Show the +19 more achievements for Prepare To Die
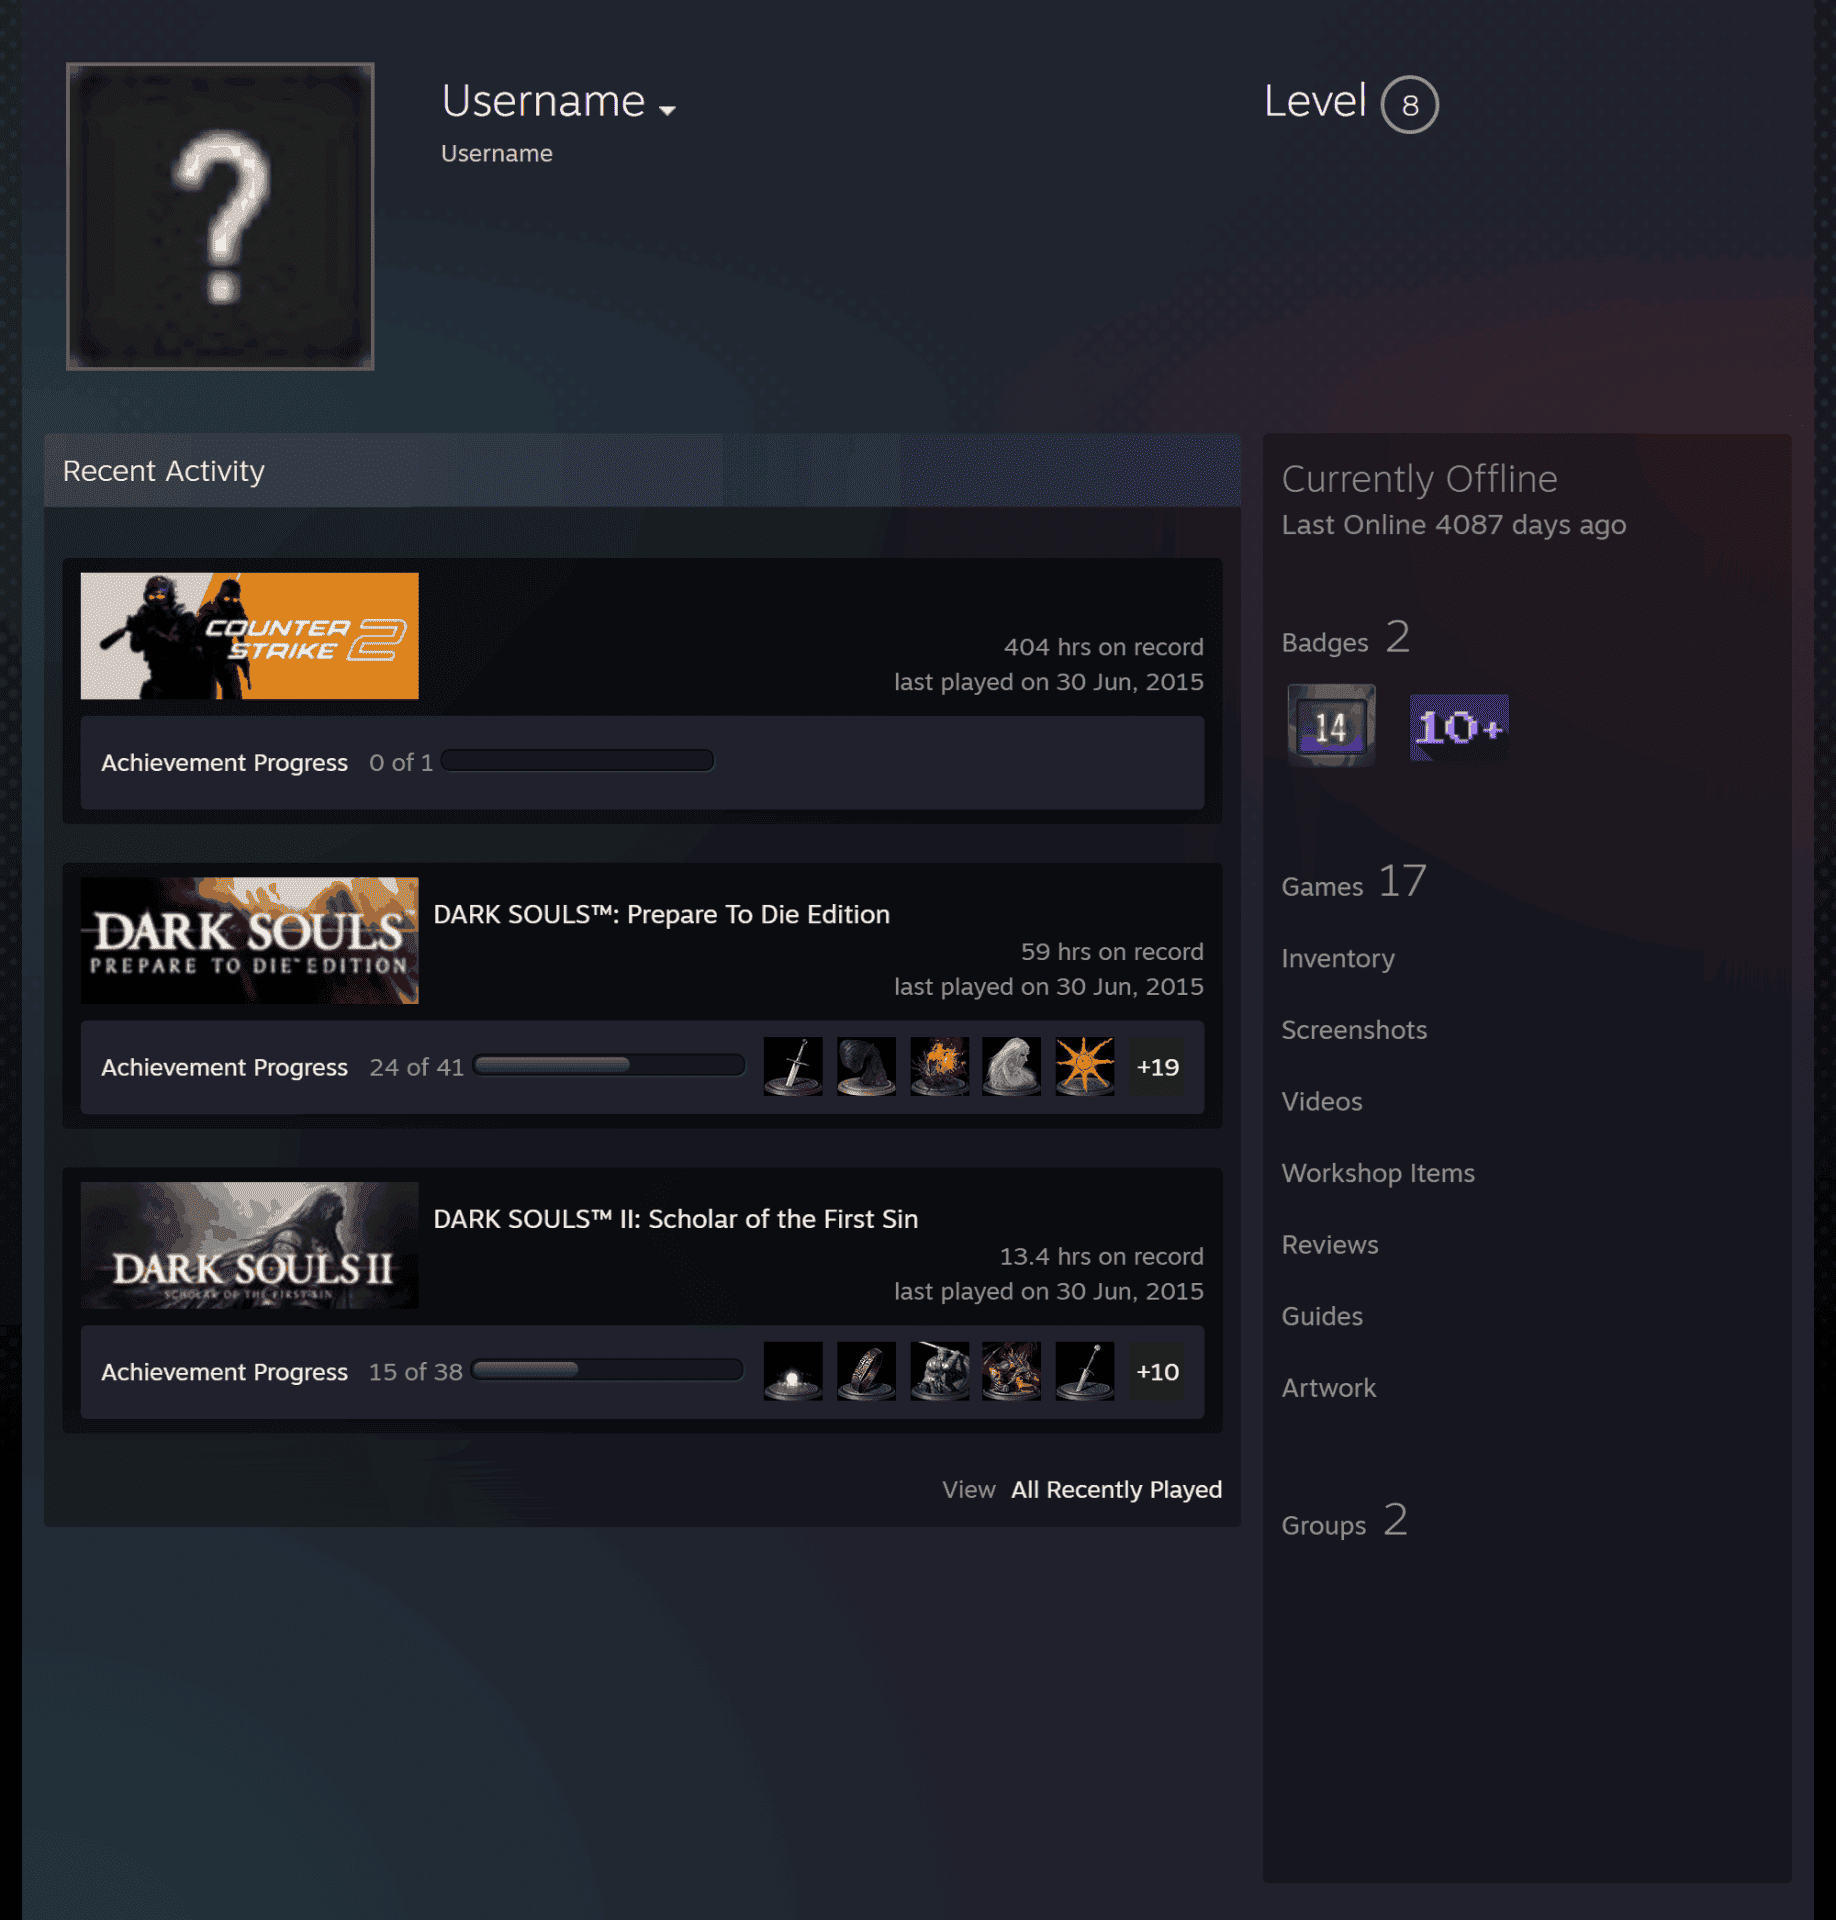 tap(1157, 1067)
